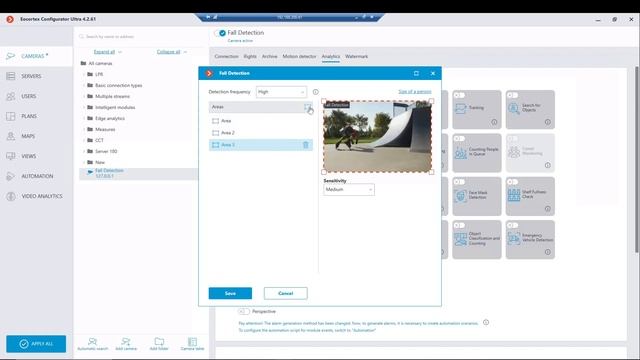Screen dimensions: 640x360
Task: Click the add new area icon
Action: click(x=307, y=107)
